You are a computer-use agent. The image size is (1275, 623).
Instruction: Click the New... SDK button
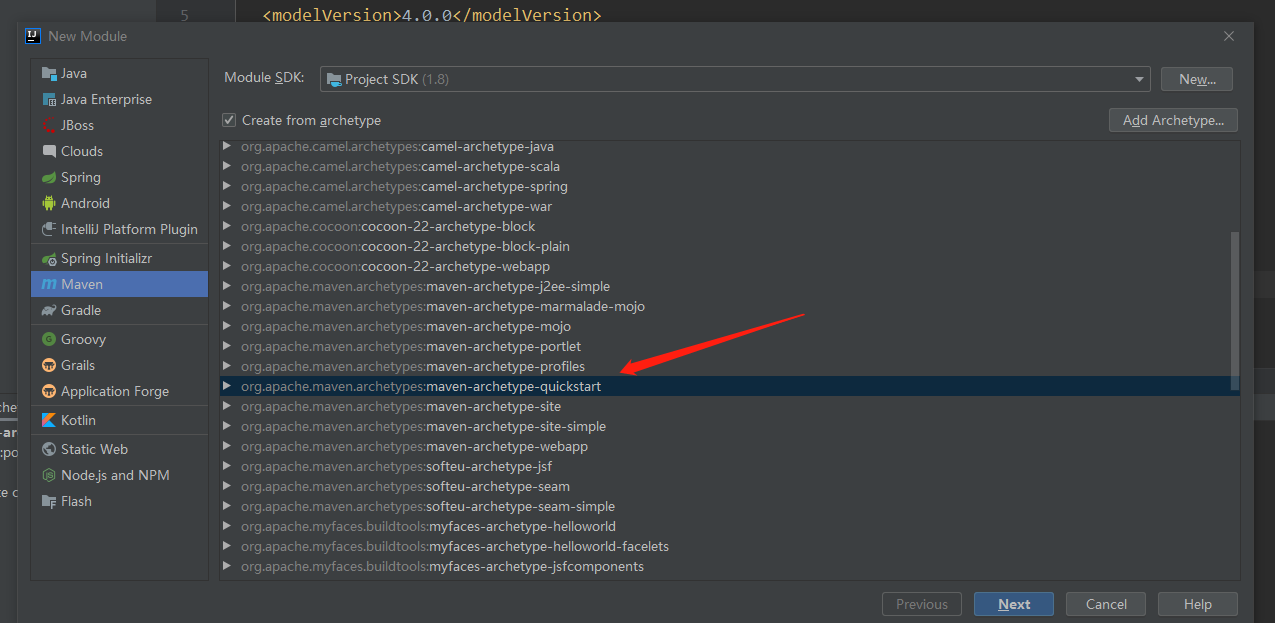click(1197, 79)
